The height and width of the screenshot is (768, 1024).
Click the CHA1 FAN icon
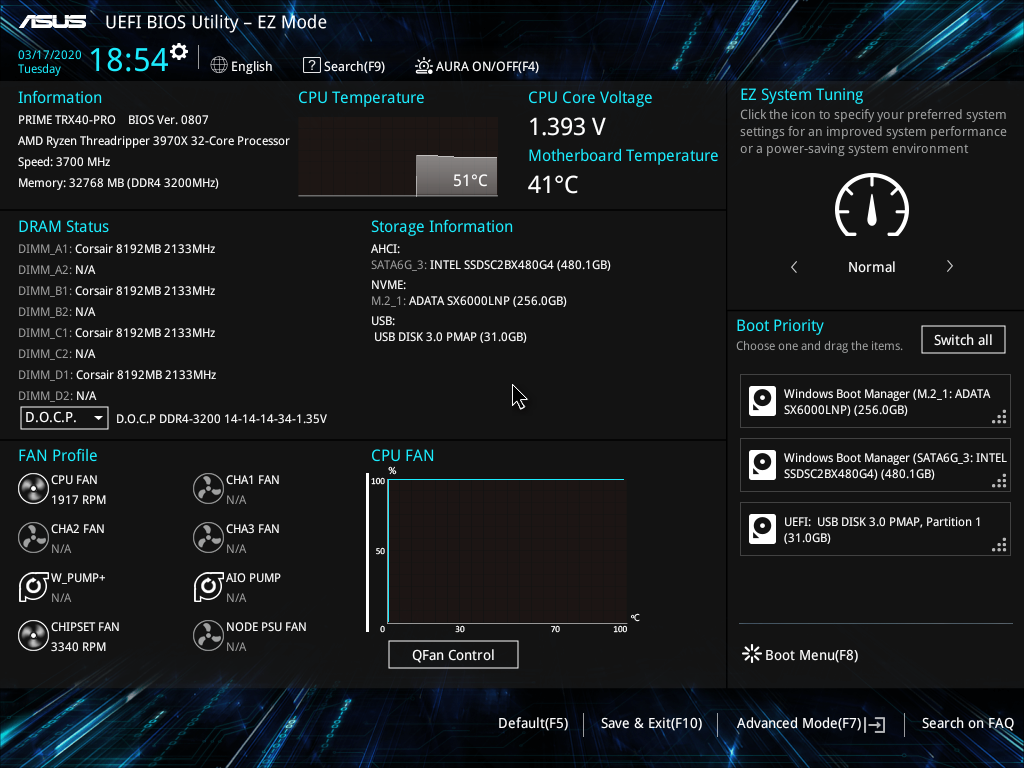pyautogui.click(x=208, y=488)
